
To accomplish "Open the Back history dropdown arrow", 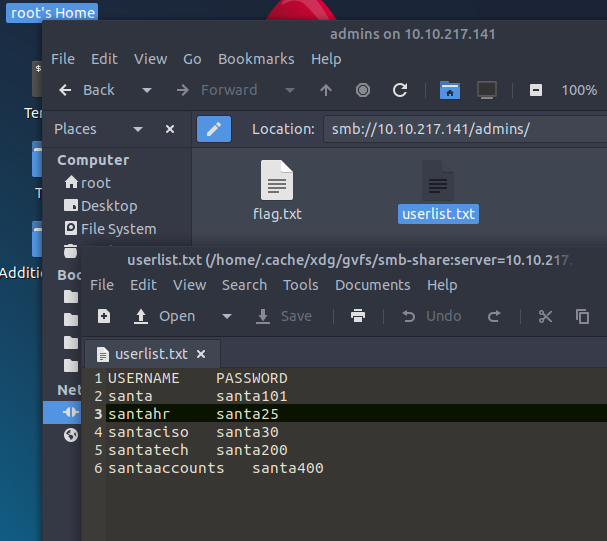I will [x=147, y=90].
